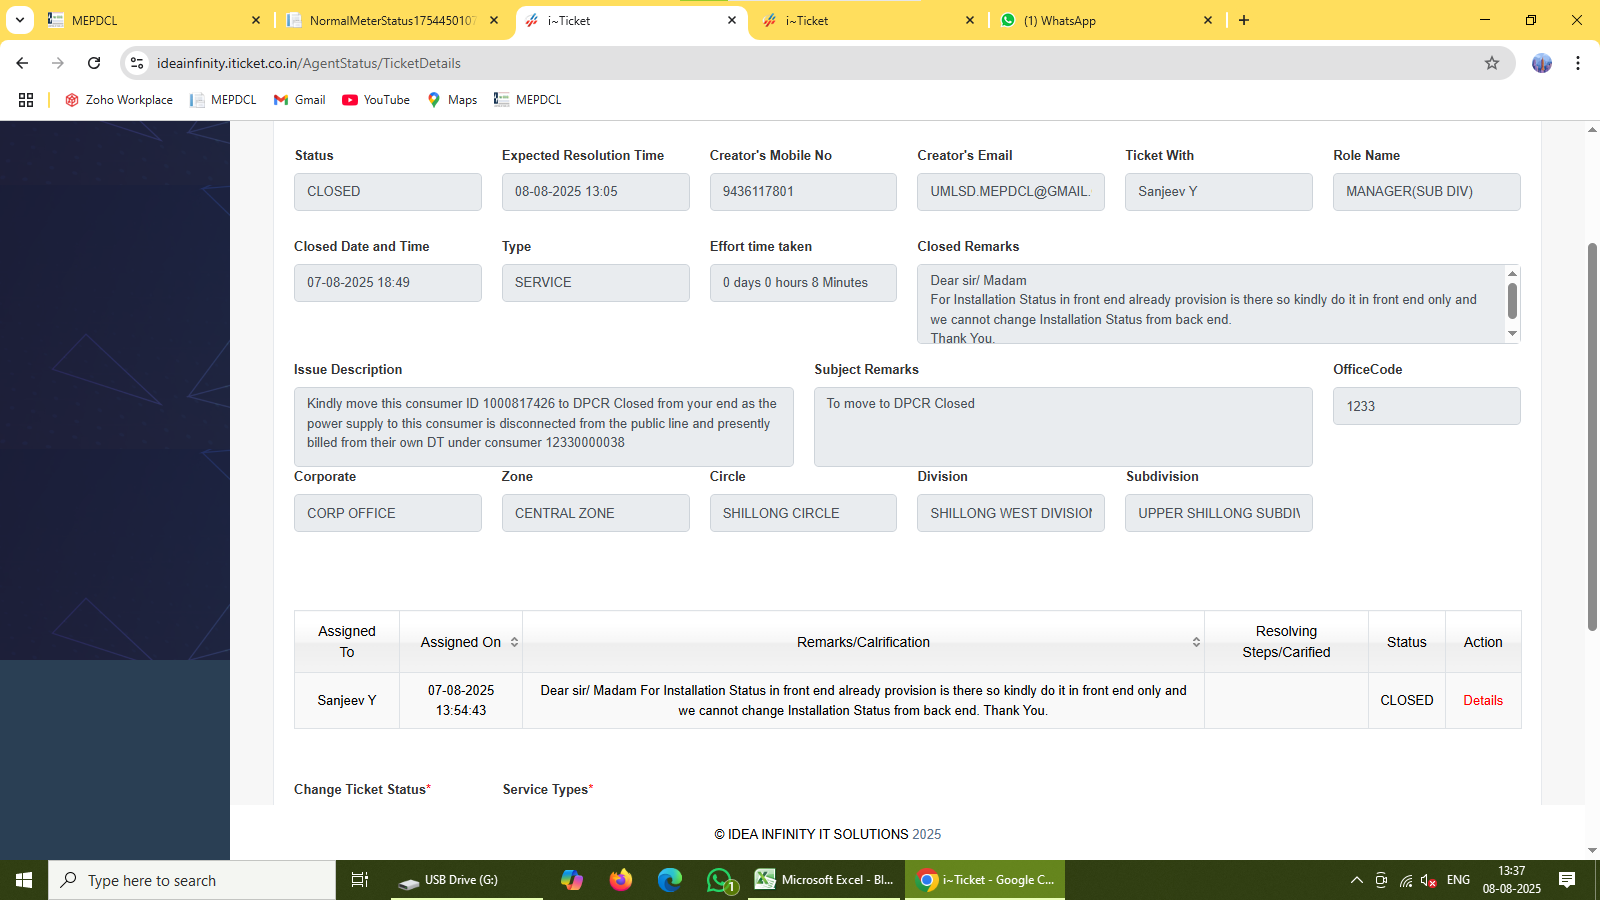Click the Expected Resolution Time field
The height and width of the screenshot is (900, 1600).
click(596, 192)
